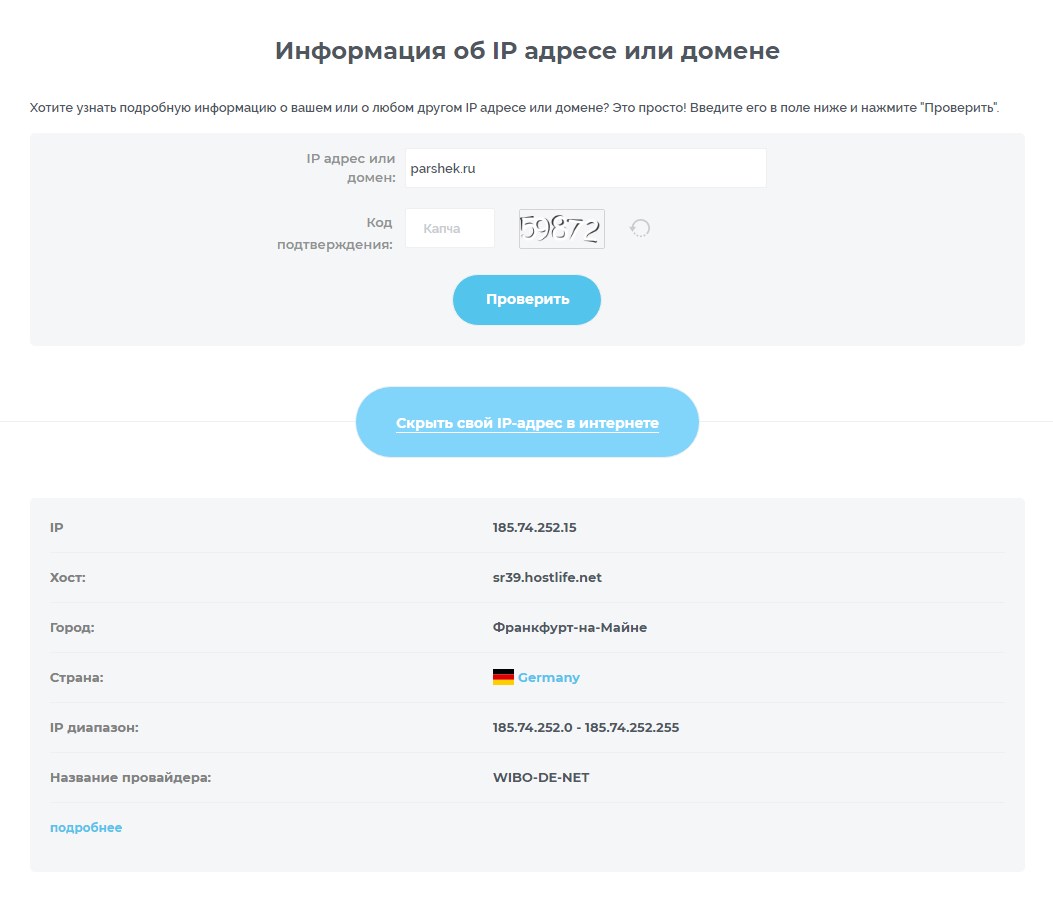Screen dimensions: 1053x897
Task: Click the 'Название провайдера' row label
Action: click(130, 778)
